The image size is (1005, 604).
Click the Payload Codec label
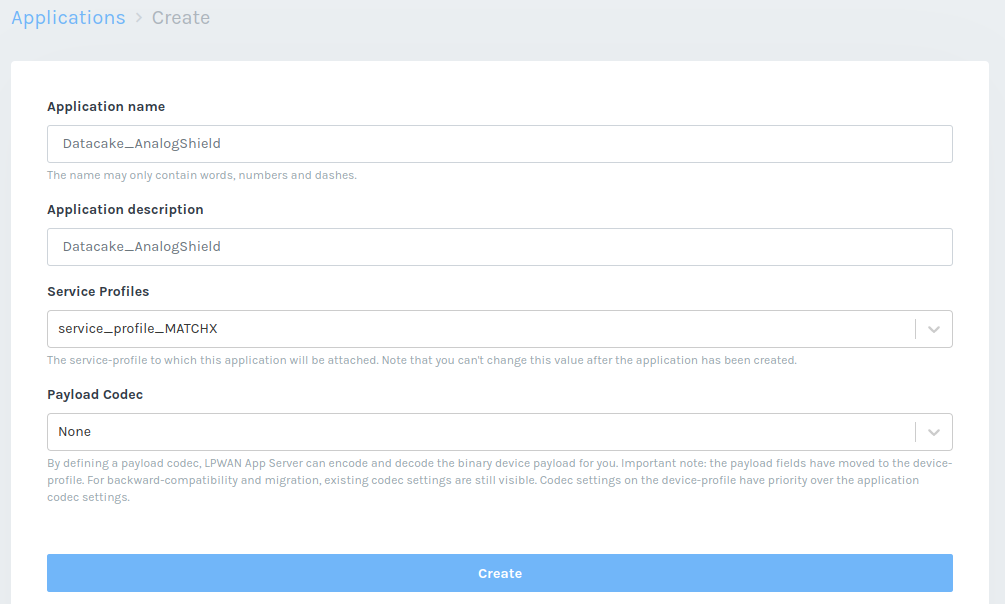[95, 395]
